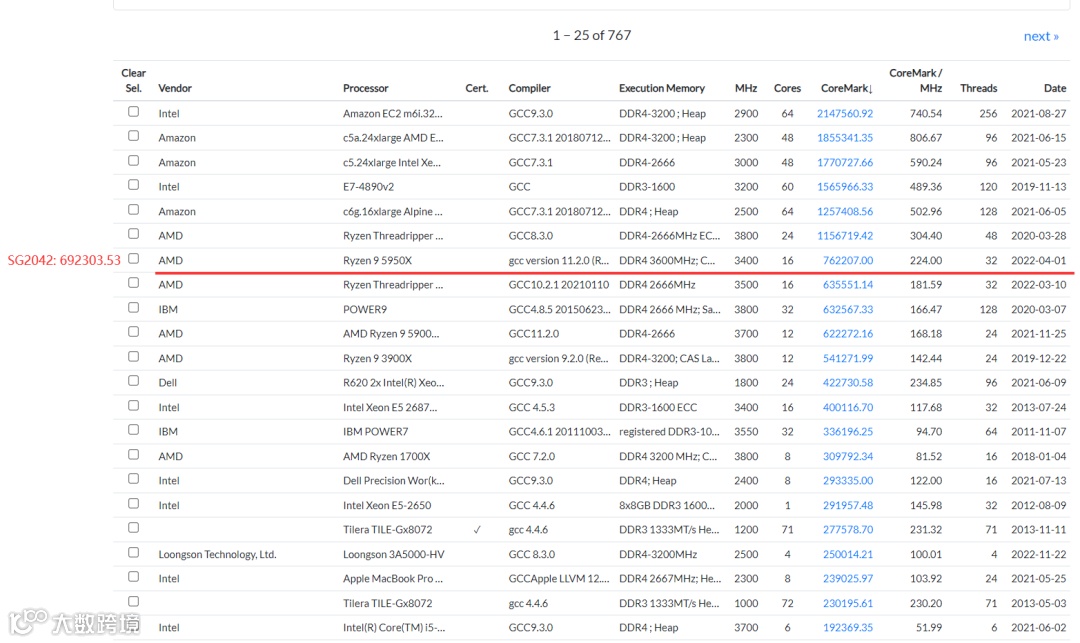1080x643 pixels.
Task: Sort by Processor column header
Action: pyautogui.click(x=366, y=88)
